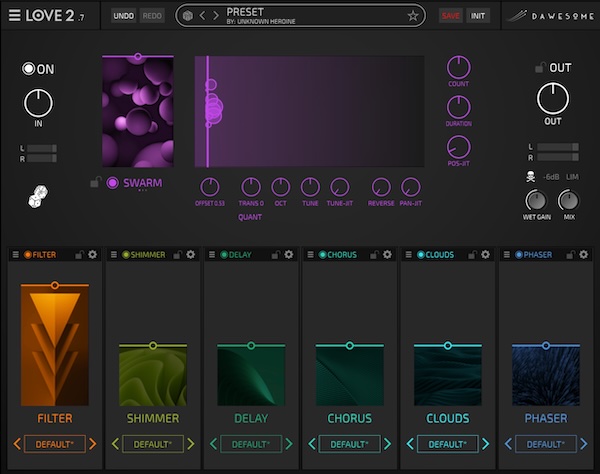600x474 pixels.
Task: Open the DELAY module hamburger menu
Action: (x=212, y=254)
